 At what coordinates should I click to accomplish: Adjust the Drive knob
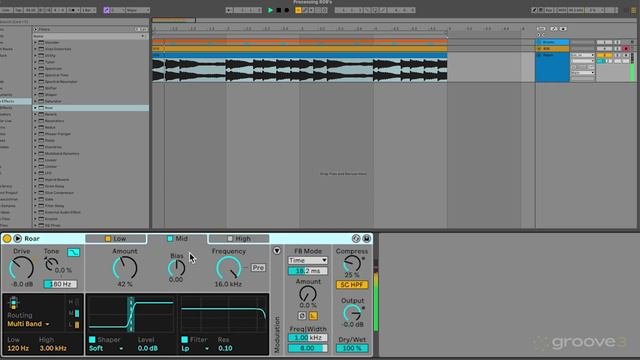point(21,268)
